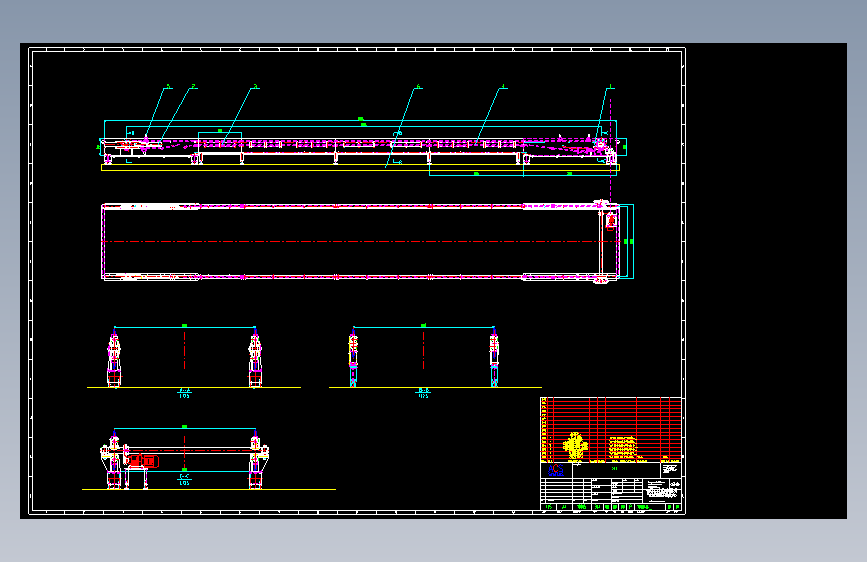Screen dimensions: 867x562
Task: Click the section label under the motor cross-section view
Action: pos(184,479)
